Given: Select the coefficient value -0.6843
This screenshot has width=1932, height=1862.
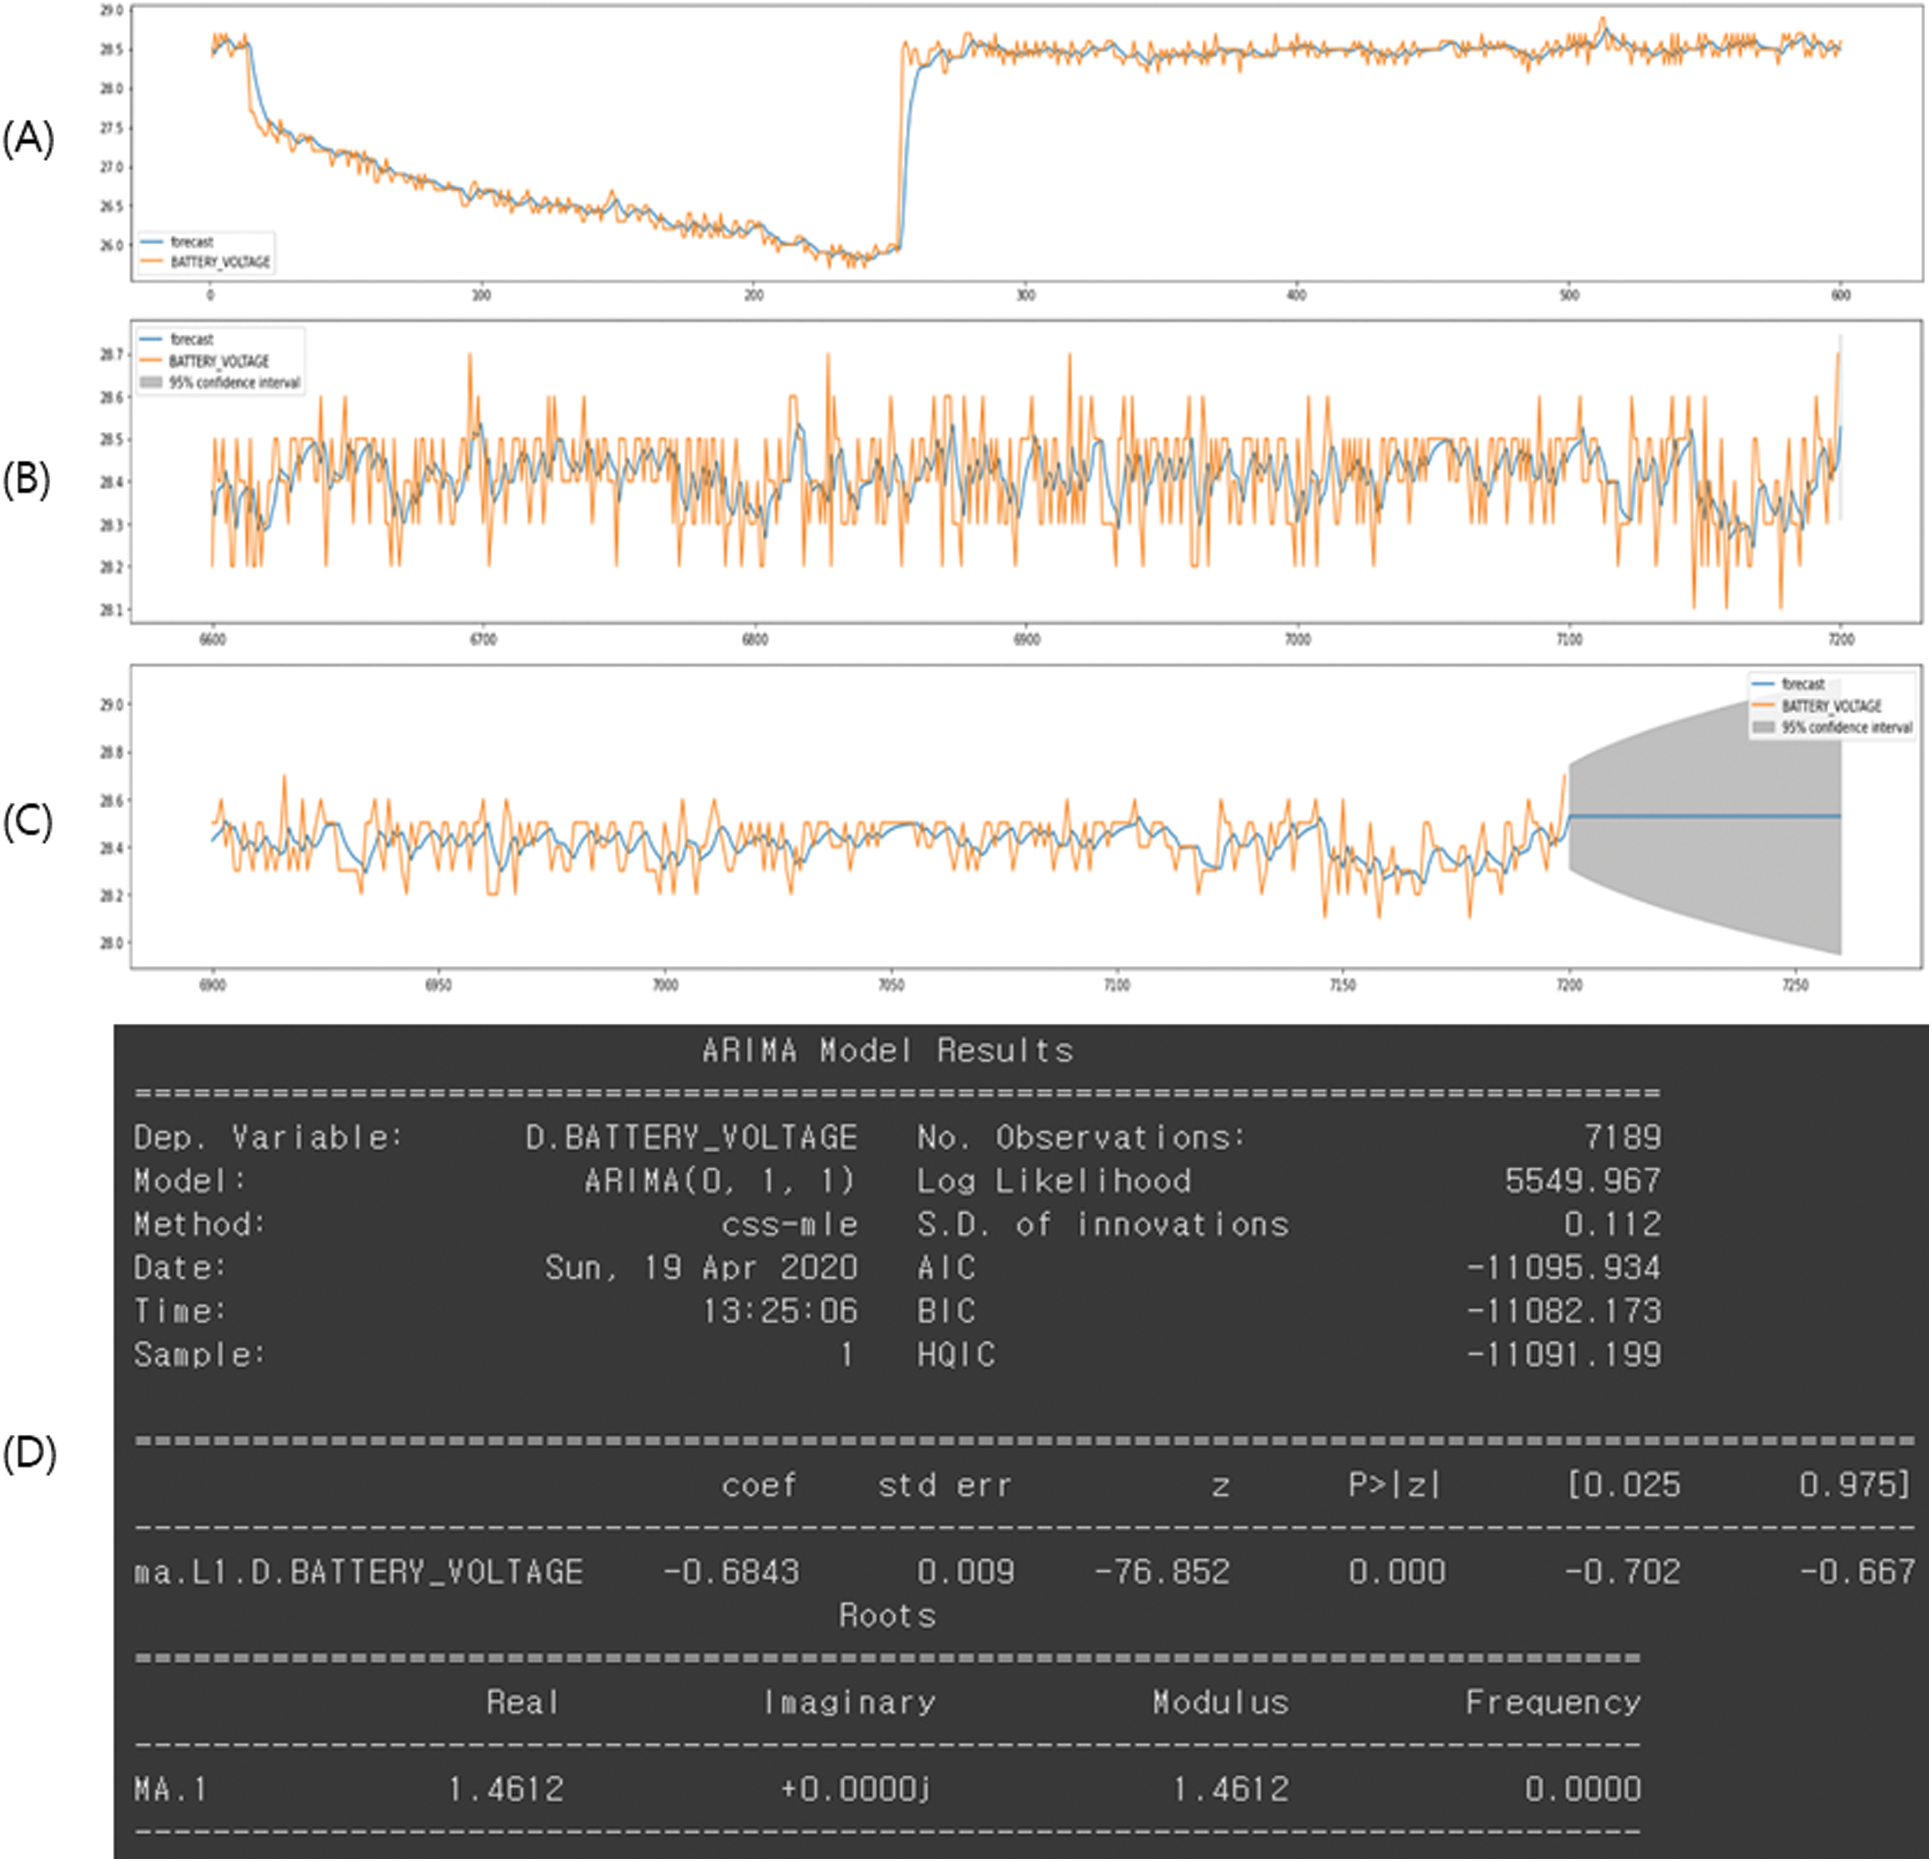Looking at the screenshot, I should tap(731, 1571).
